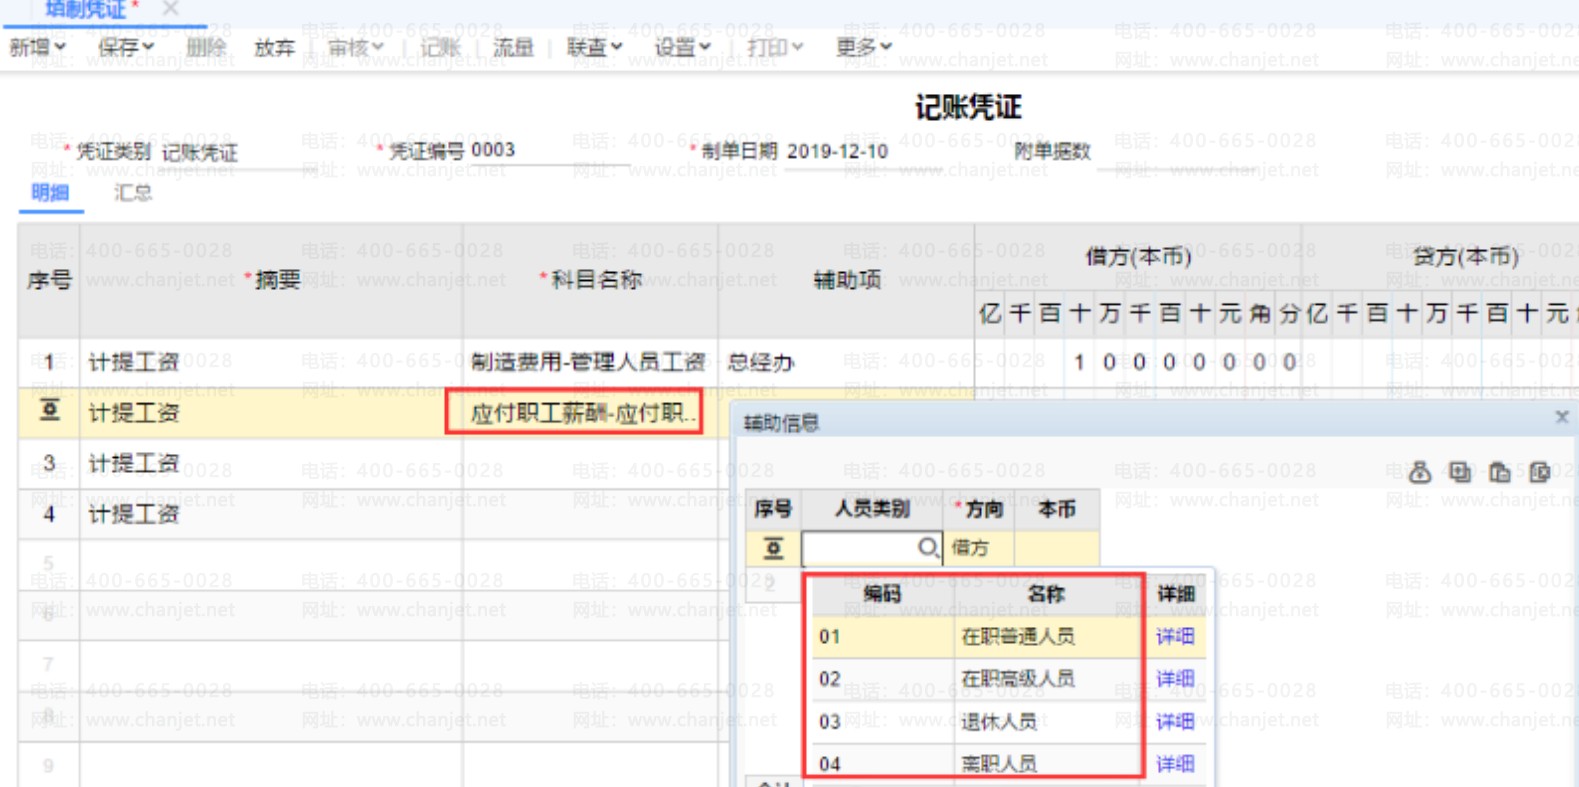Click the 人员类别 input field
1579x787 pixels.
point(871,548)
